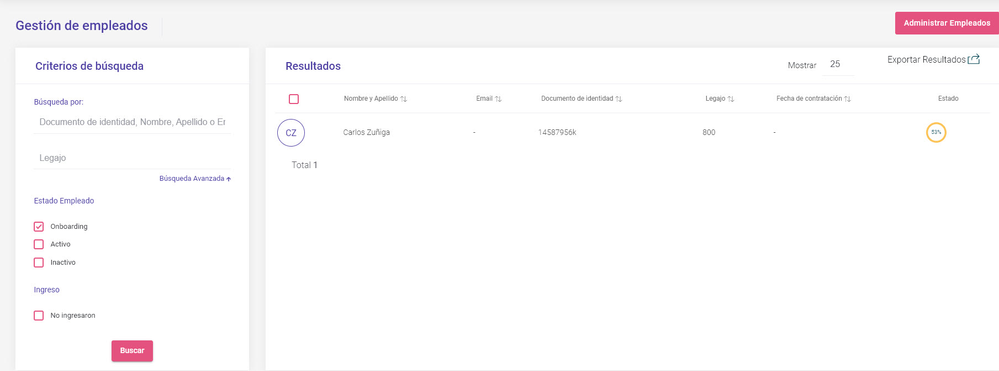Click the Nombre y Apellido column header
This screenshot has height=371, width=999.
click(371, 99)
